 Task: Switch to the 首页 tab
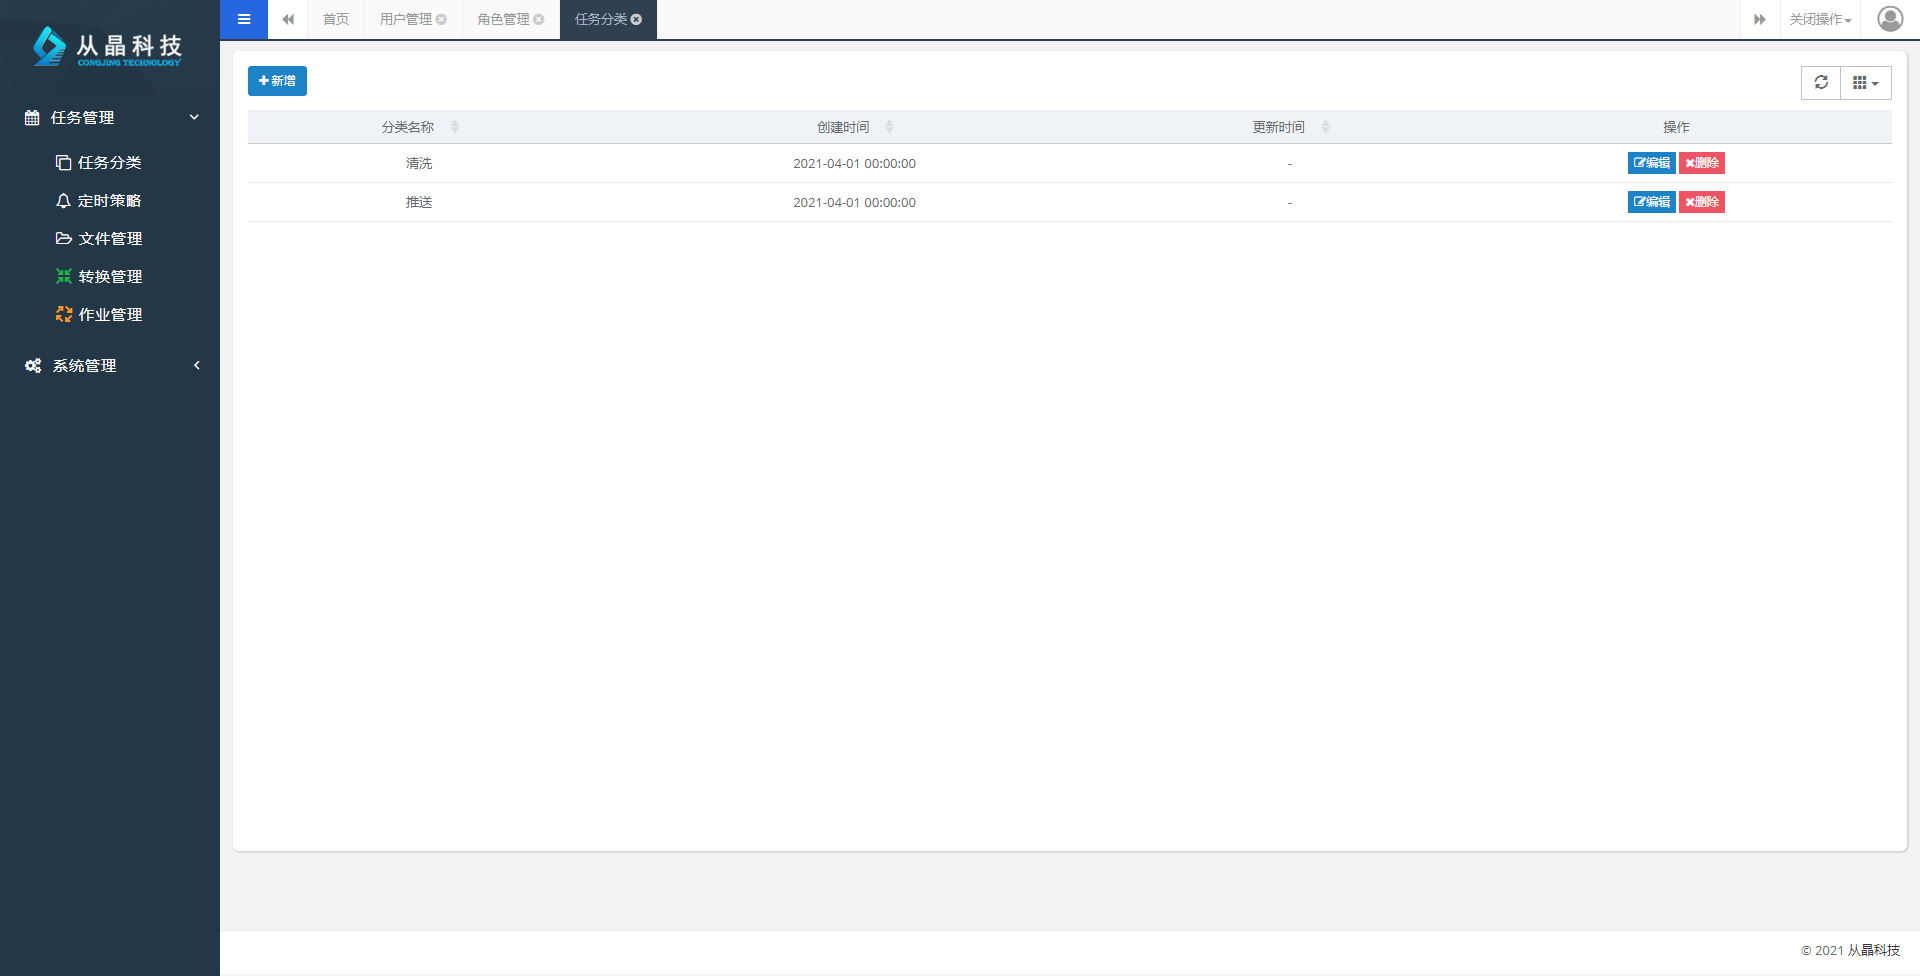pyautogui.click(x=336, y=20)
